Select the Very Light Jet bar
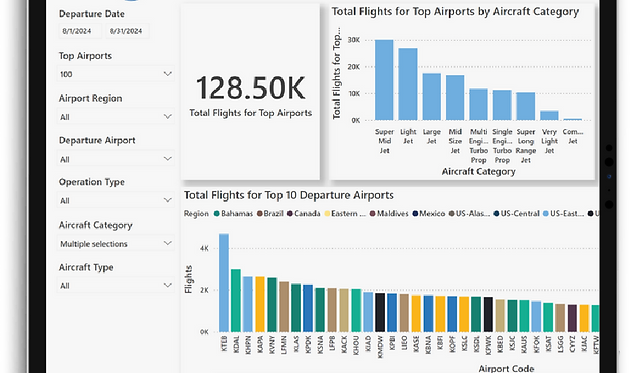Viewport: 630px width, 373px height. pos(549,115)
